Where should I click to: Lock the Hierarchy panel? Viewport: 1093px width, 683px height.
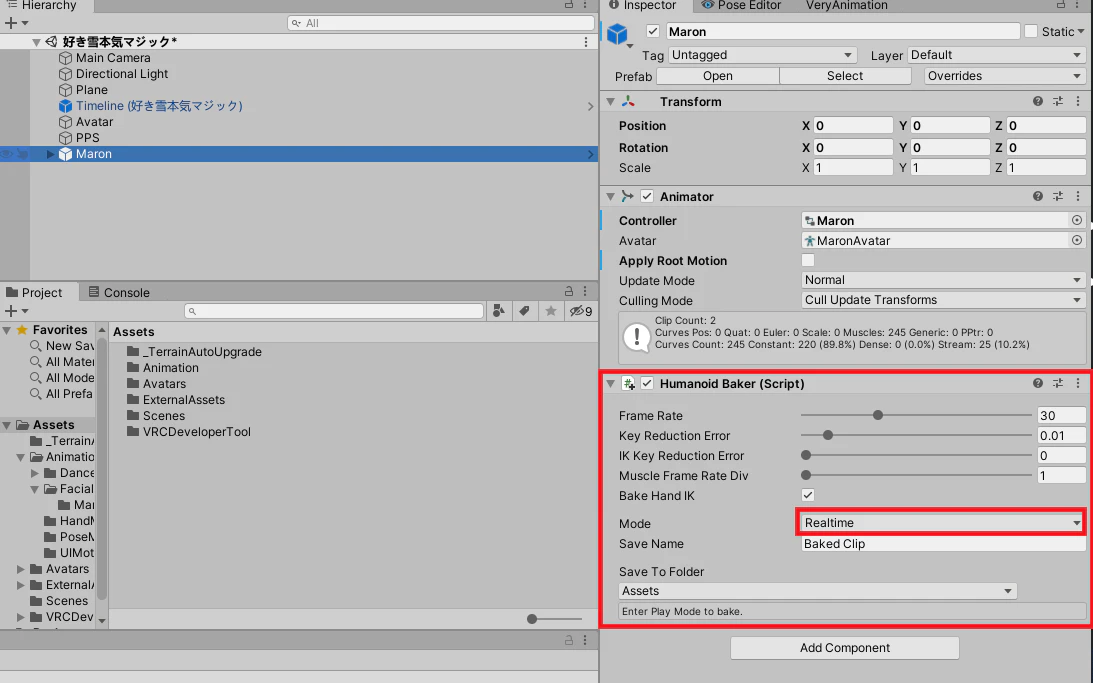click(x=569, y=5)
